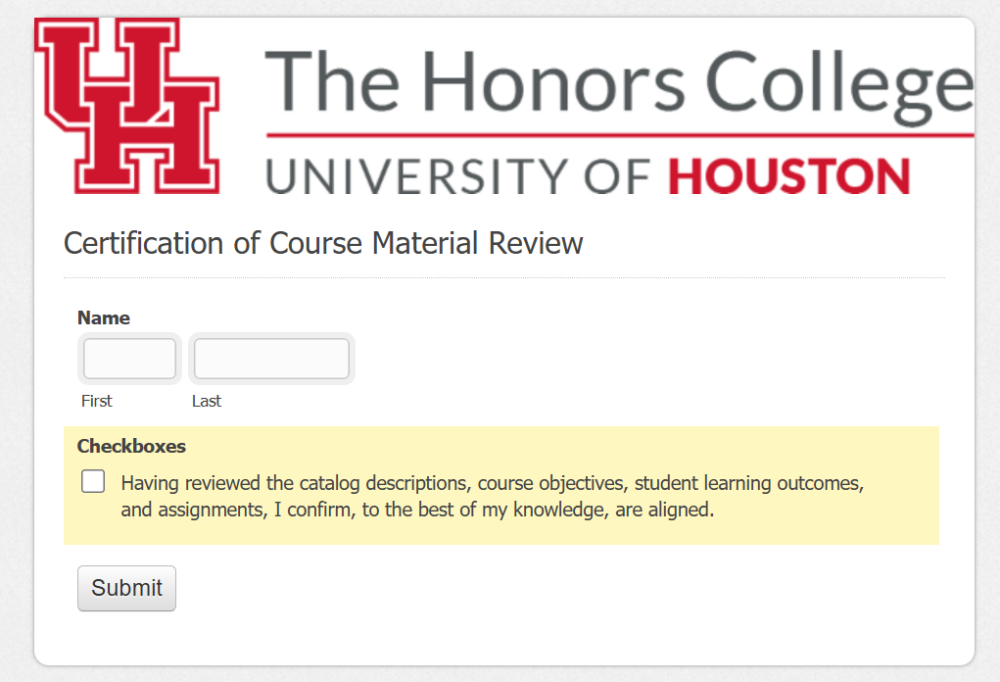Click the red divider line under Honors College

620,130
